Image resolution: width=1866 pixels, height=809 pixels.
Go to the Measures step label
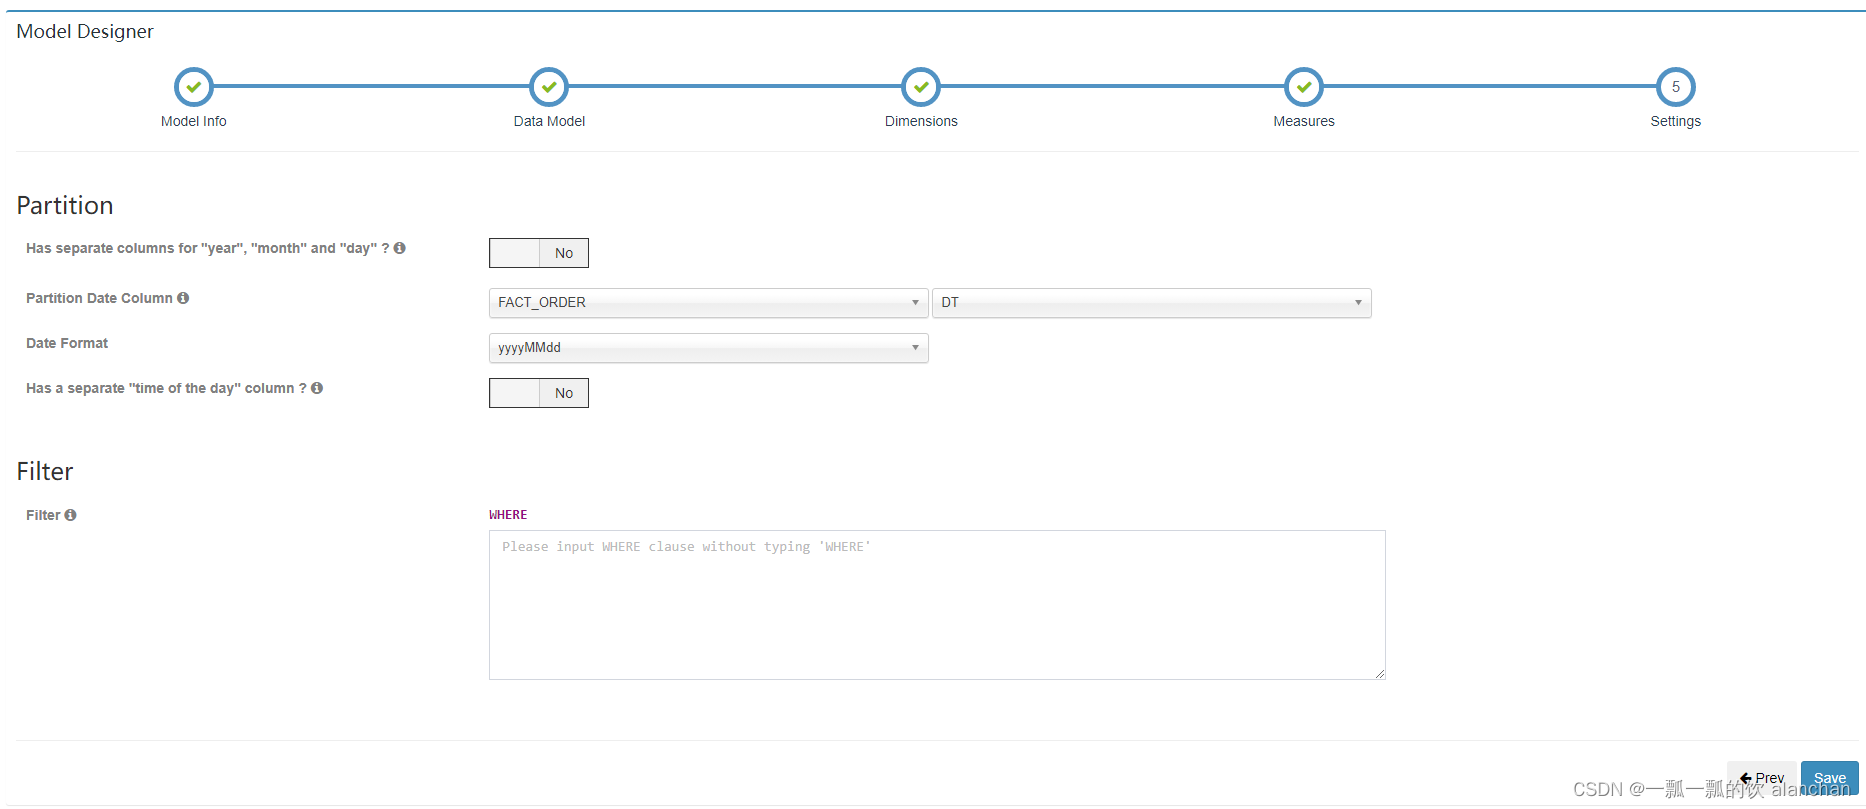point(1304,121)
